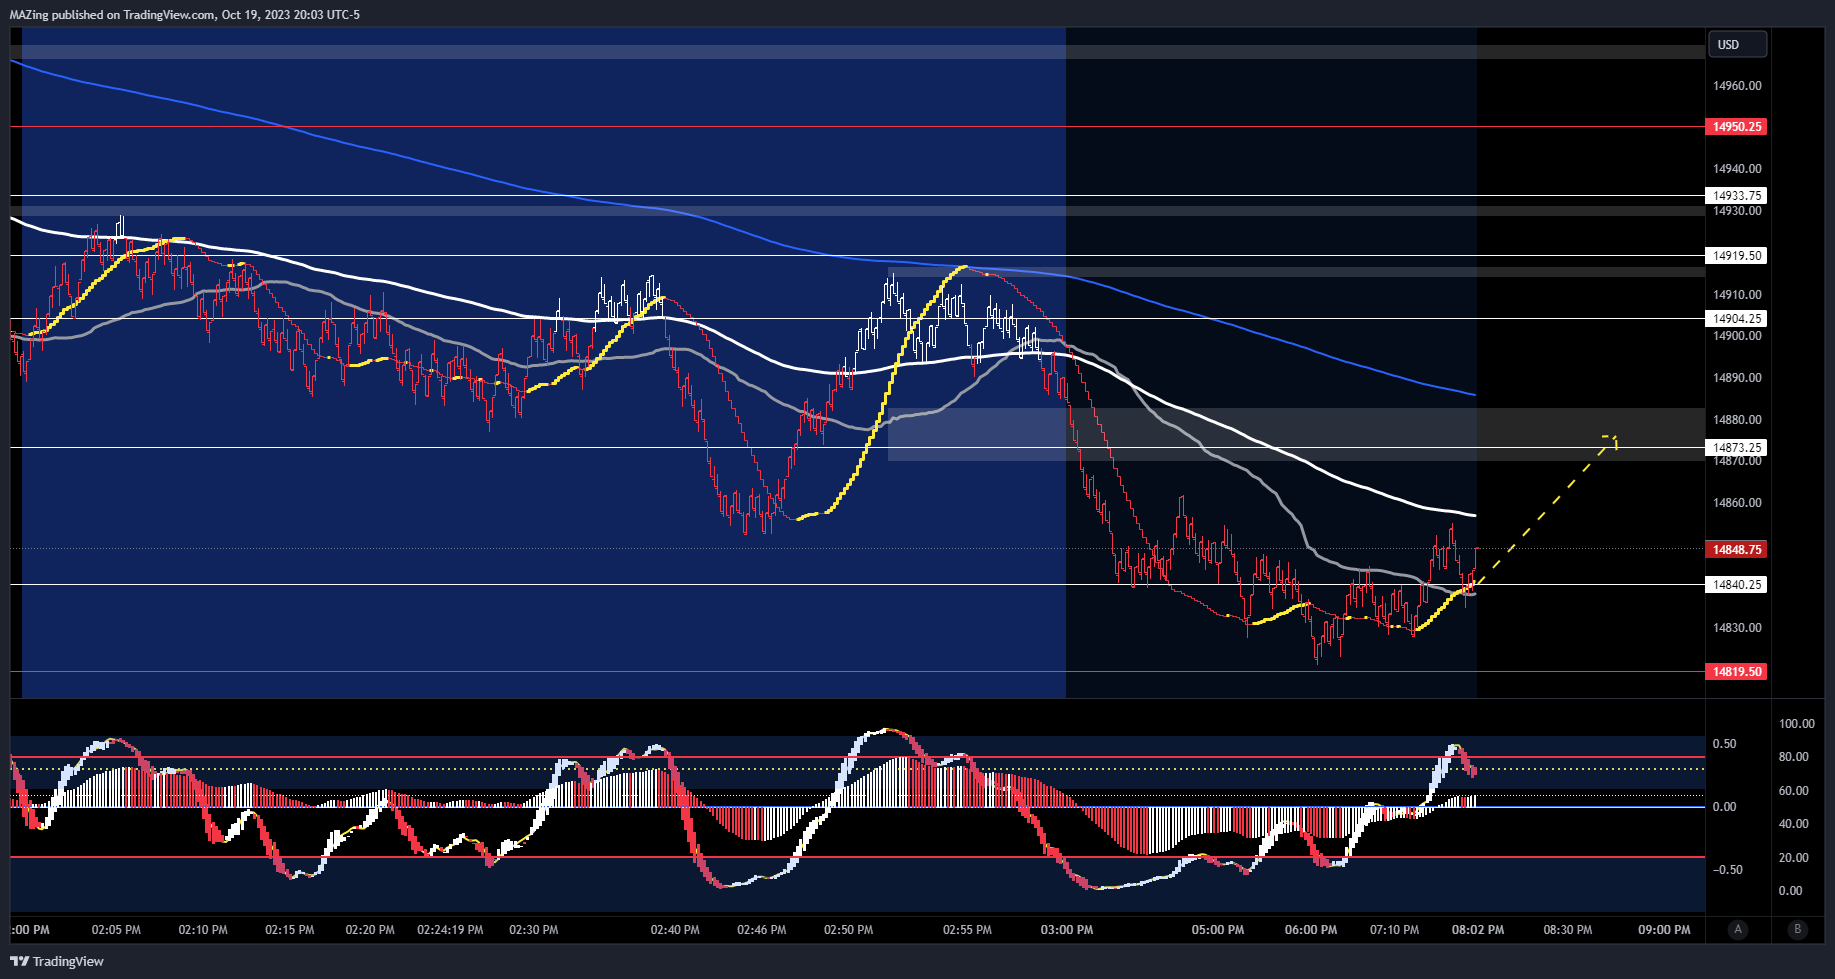Click the 02:40 PM time label

[675, 930]
